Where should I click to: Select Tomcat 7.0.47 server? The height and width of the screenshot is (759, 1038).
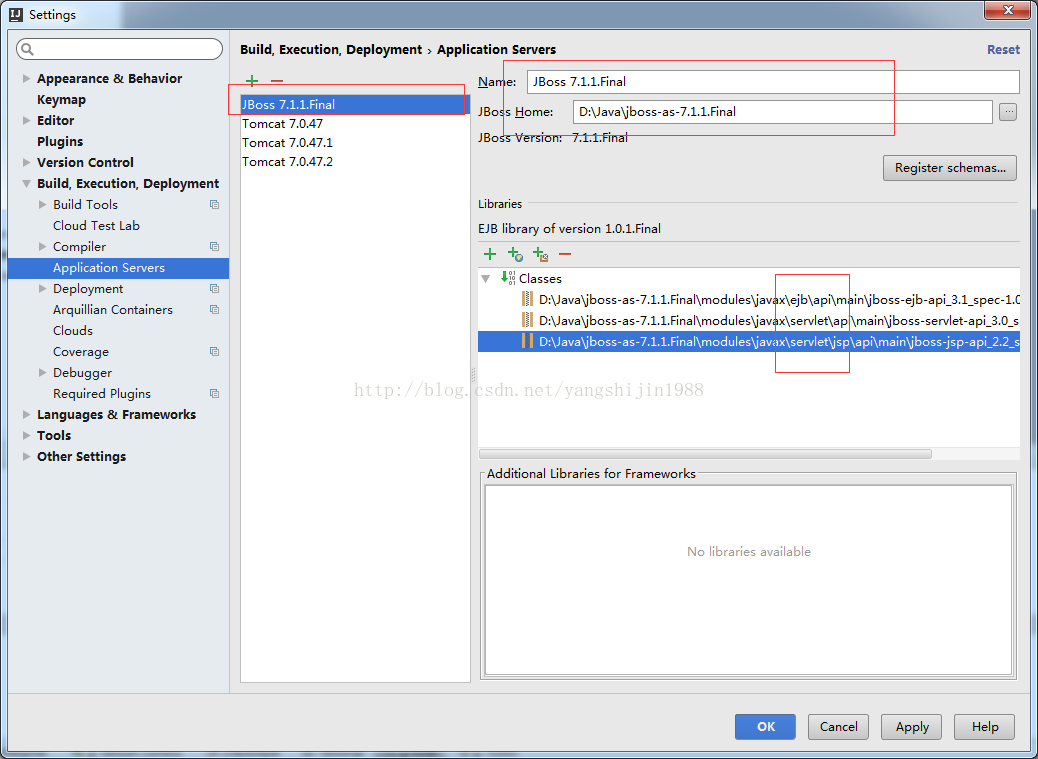tap(355, 124)
